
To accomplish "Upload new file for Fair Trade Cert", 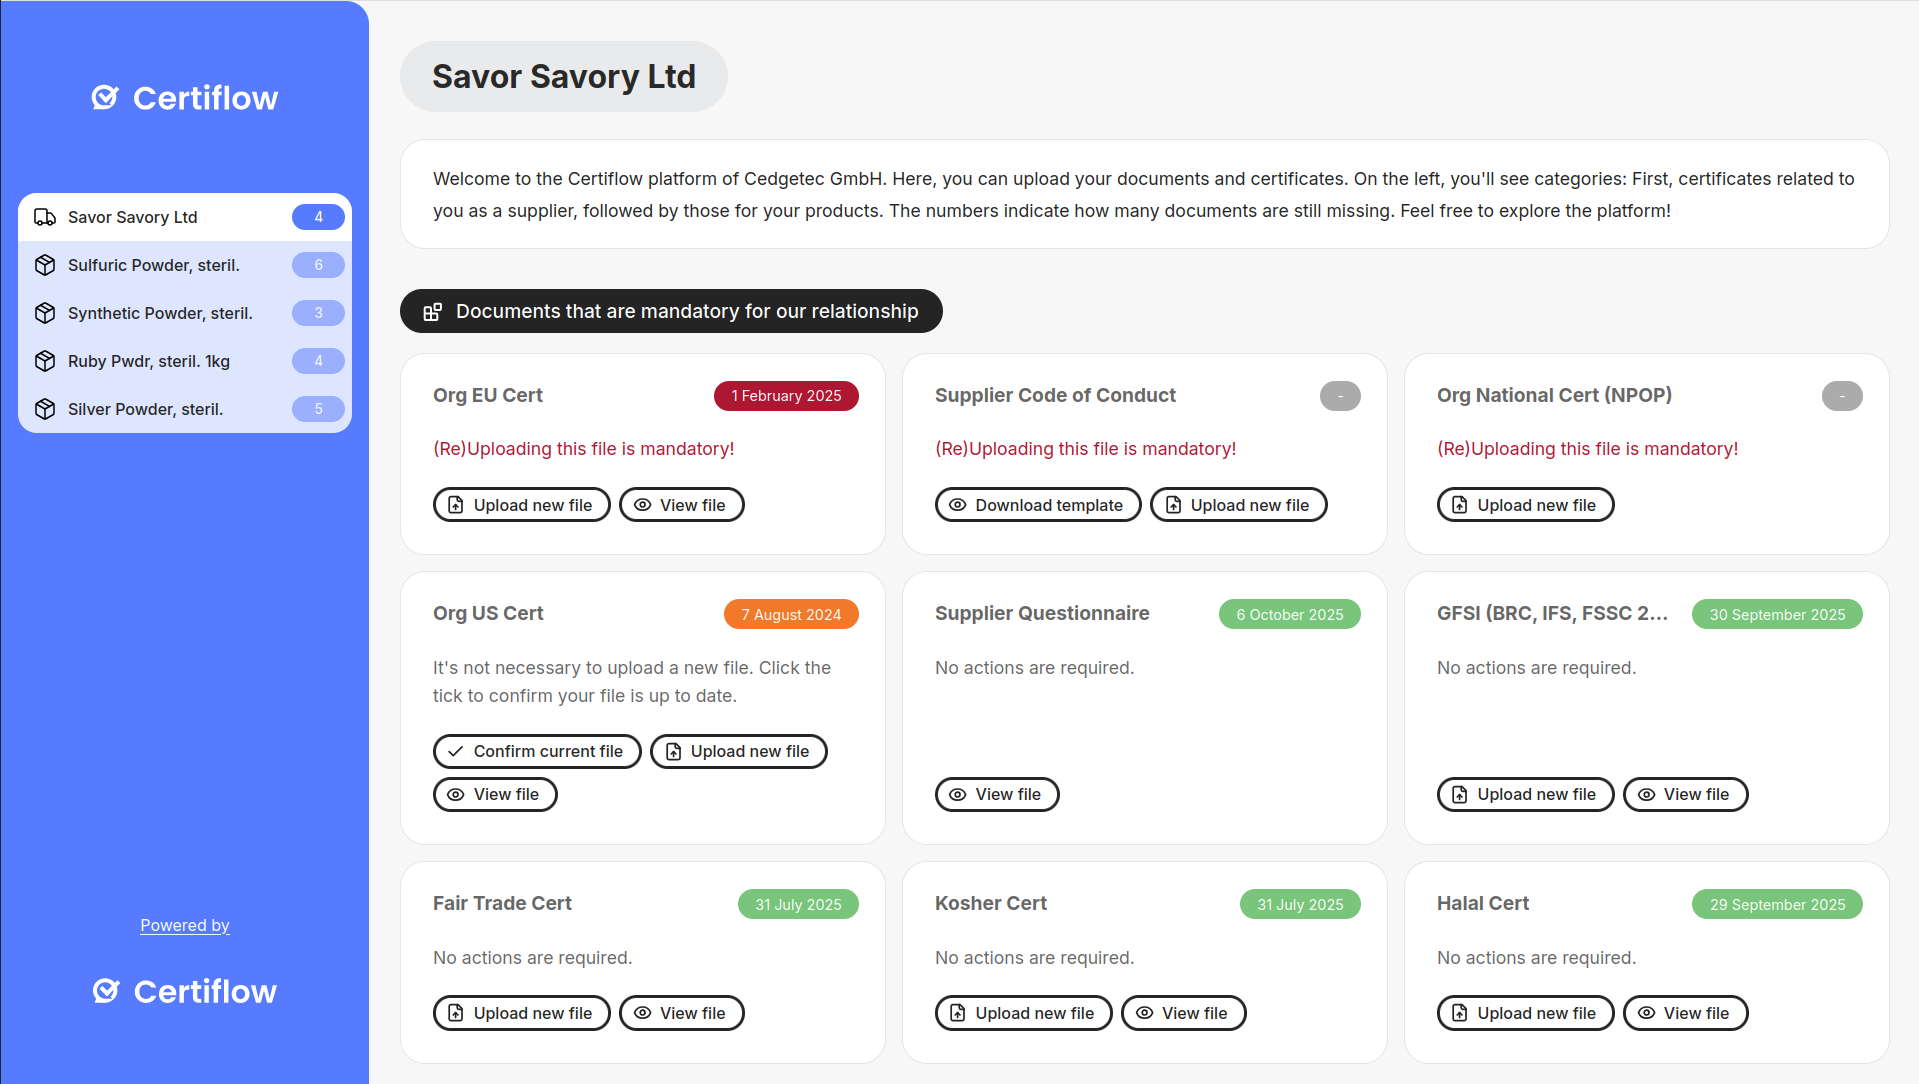I will click(x=521, y=1013).
